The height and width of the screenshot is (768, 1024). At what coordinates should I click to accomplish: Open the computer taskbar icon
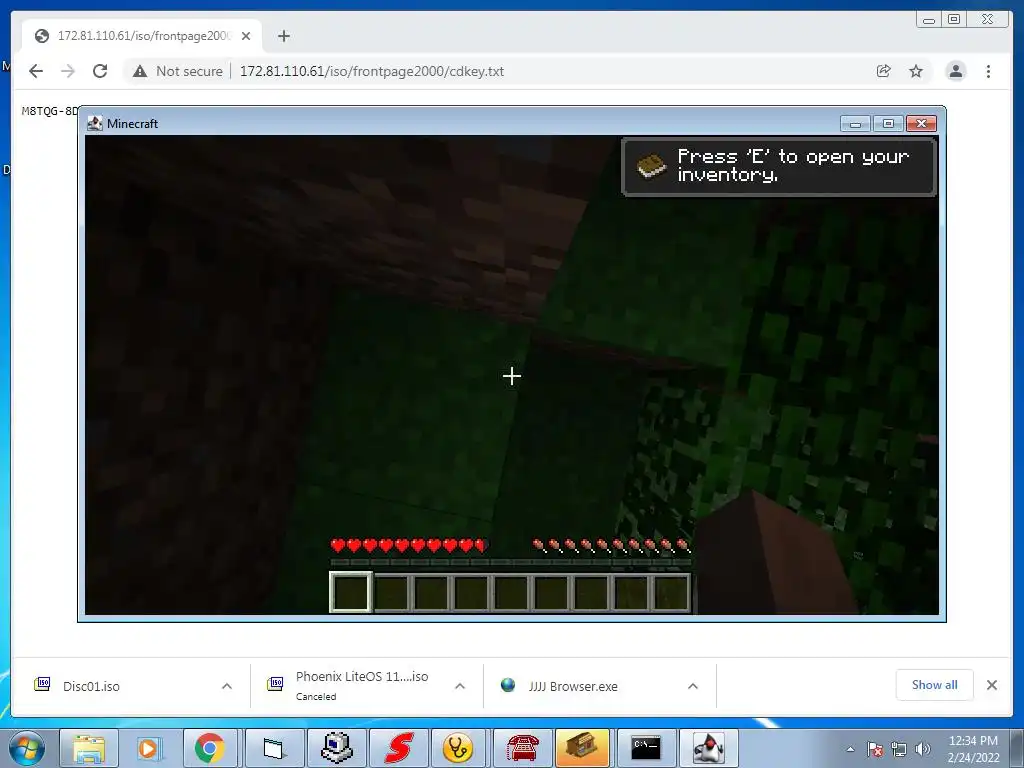pyautogui.click(x=337, y=748)
